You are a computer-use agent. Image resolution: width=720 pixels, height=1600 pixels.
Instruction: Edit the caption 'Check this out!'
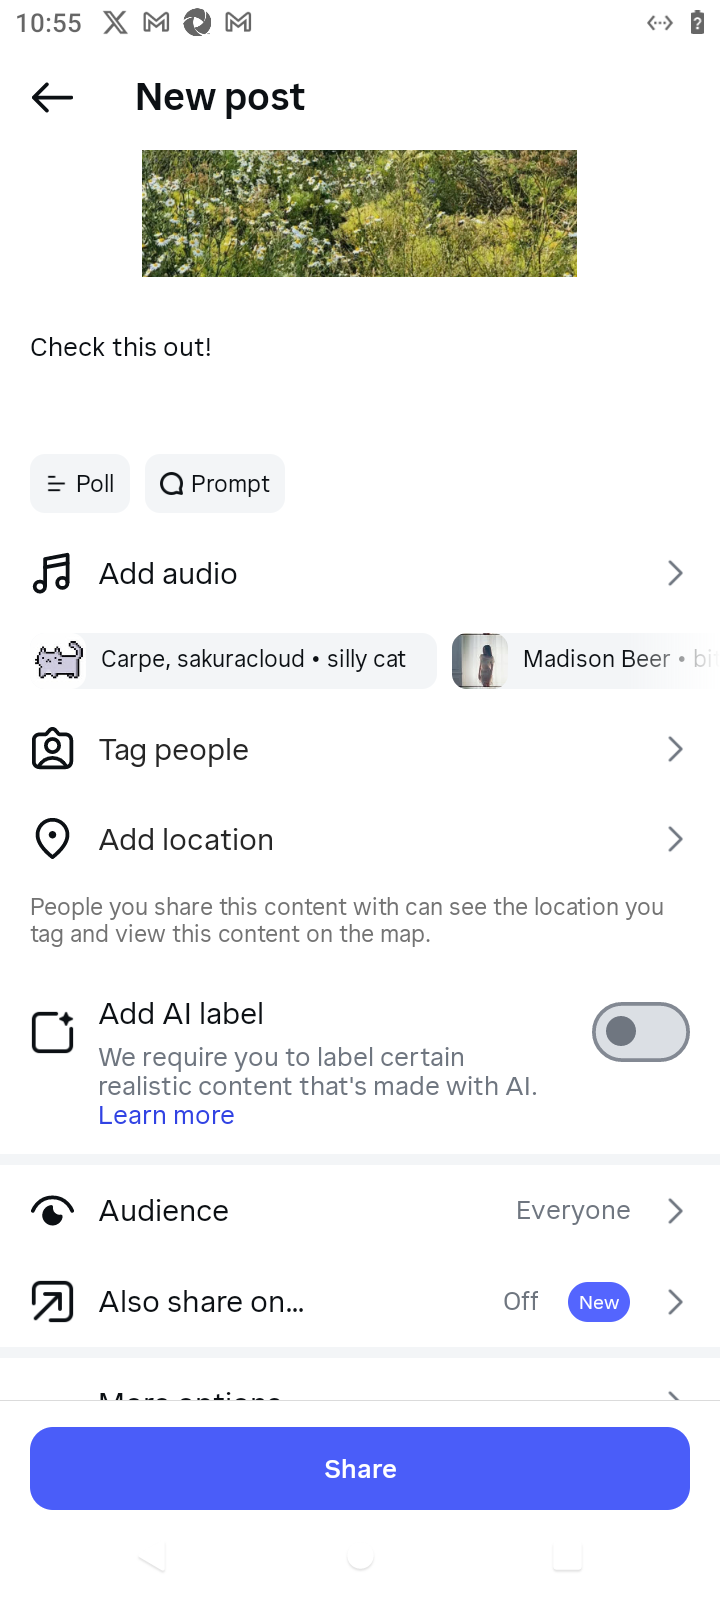[121, 348]
